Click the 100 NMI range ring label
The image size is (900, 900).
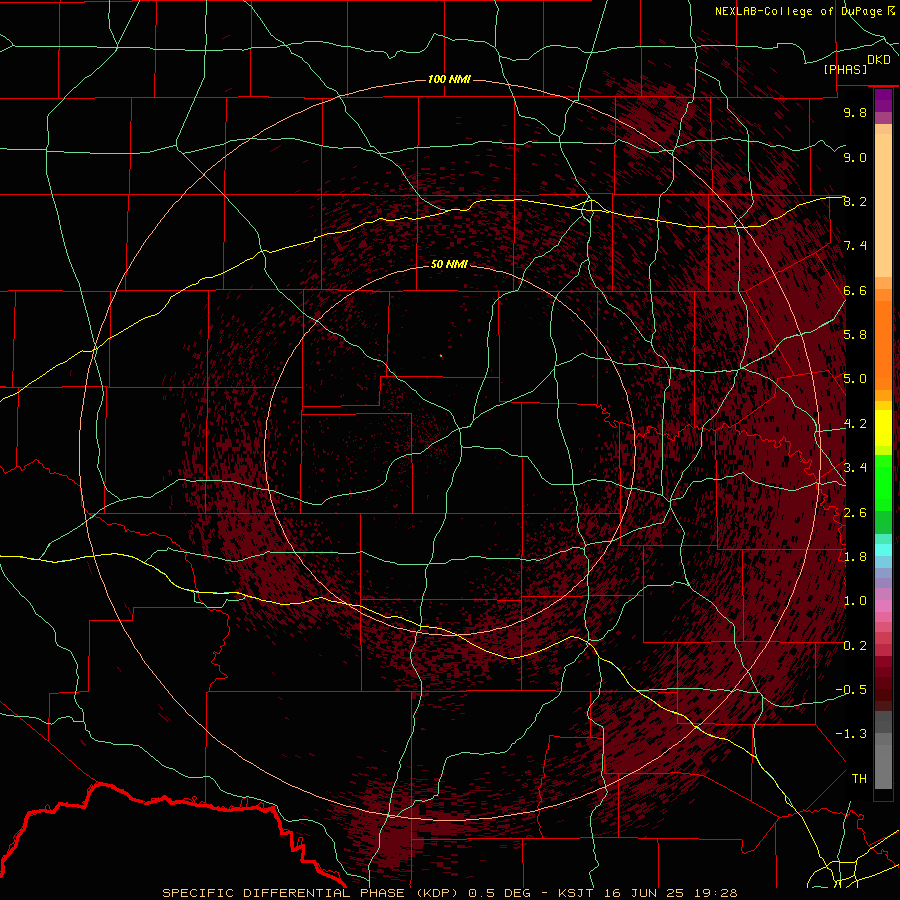point(449,79)
